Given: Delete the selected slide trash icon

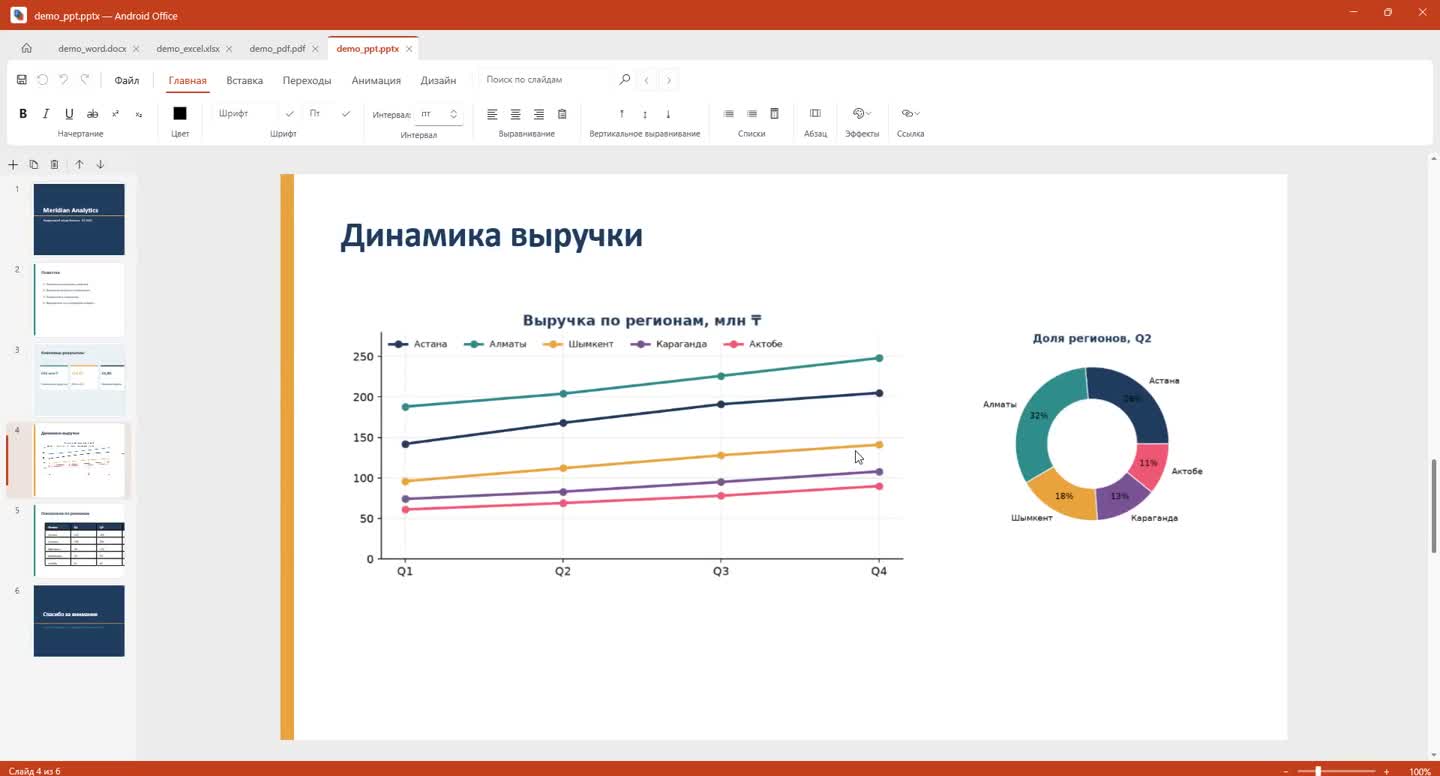Looking at the screenshot, I should pos(55,165).
